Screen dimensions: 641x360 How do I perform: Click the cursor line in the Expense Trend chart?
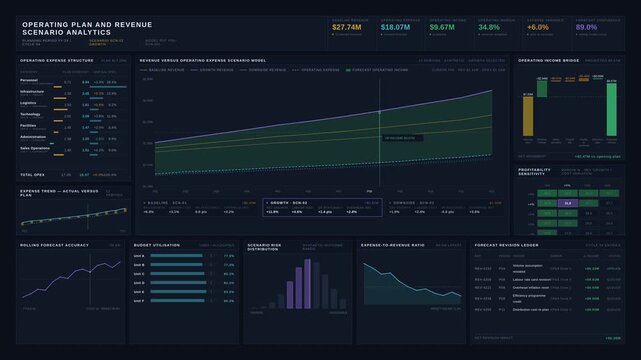(x=87, y=217)
